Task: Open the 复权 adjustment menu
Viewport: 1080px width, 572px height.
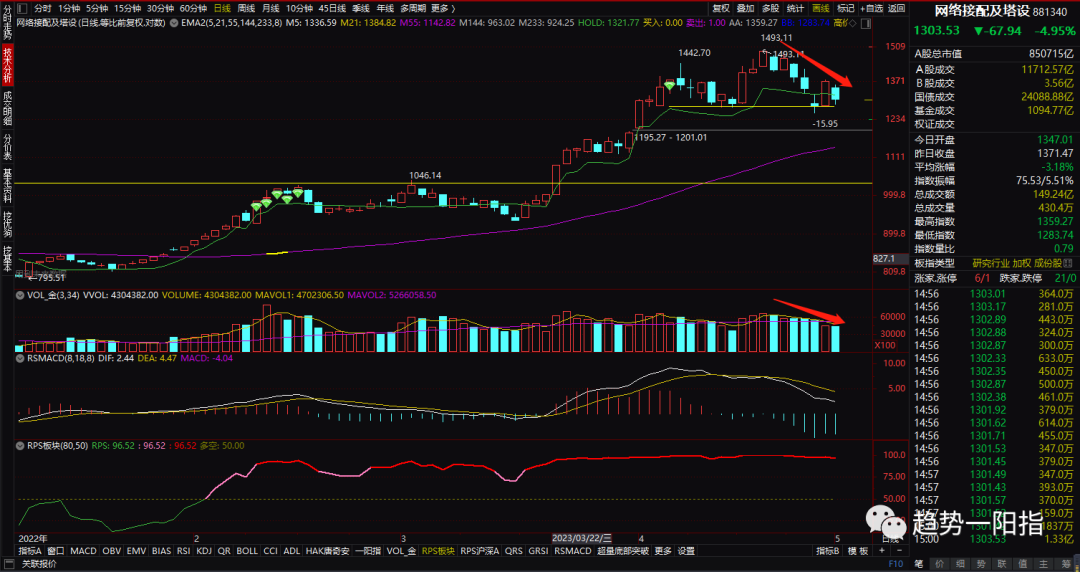Action: 721,8
